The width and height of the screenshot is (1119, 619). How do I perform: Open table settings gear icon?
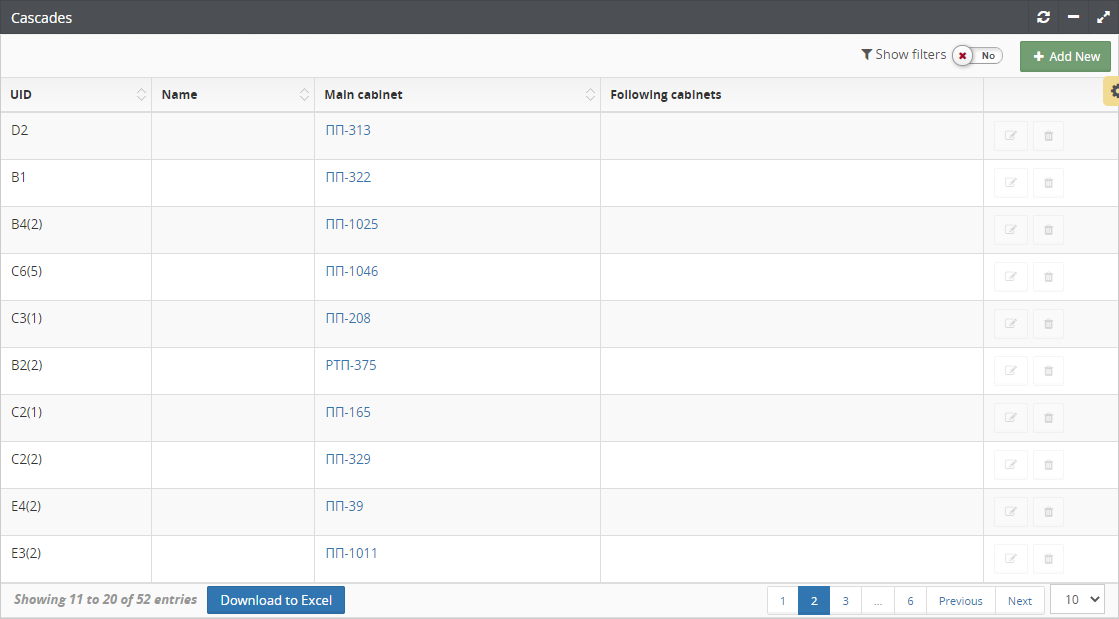[x=1114, y=91]
